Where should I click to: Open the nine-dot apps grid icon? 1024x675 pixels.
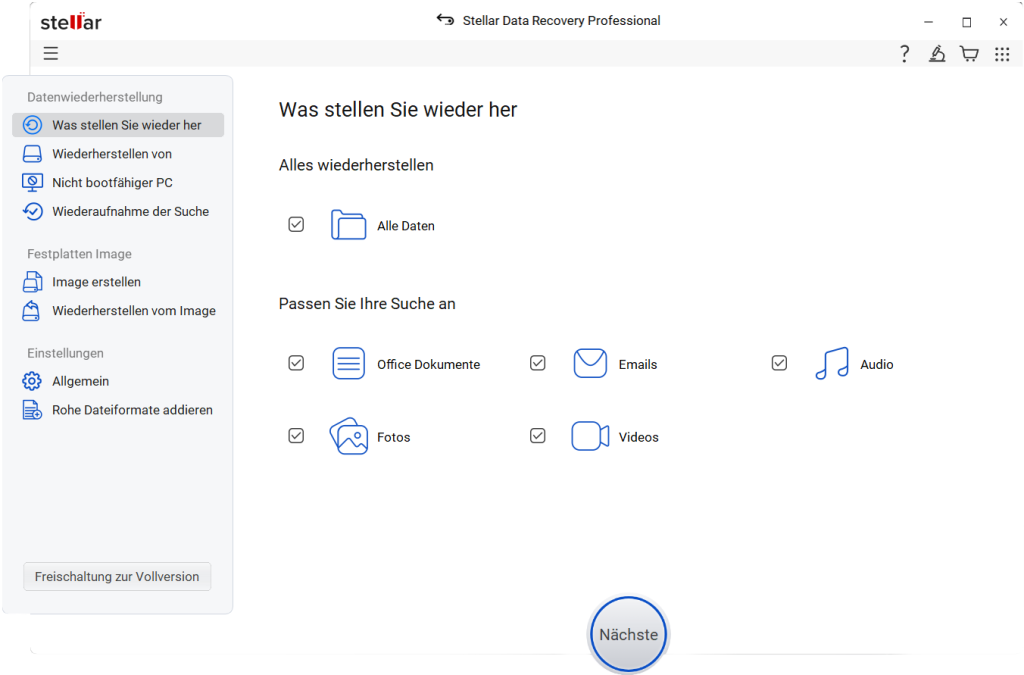tap(1002, 54)
